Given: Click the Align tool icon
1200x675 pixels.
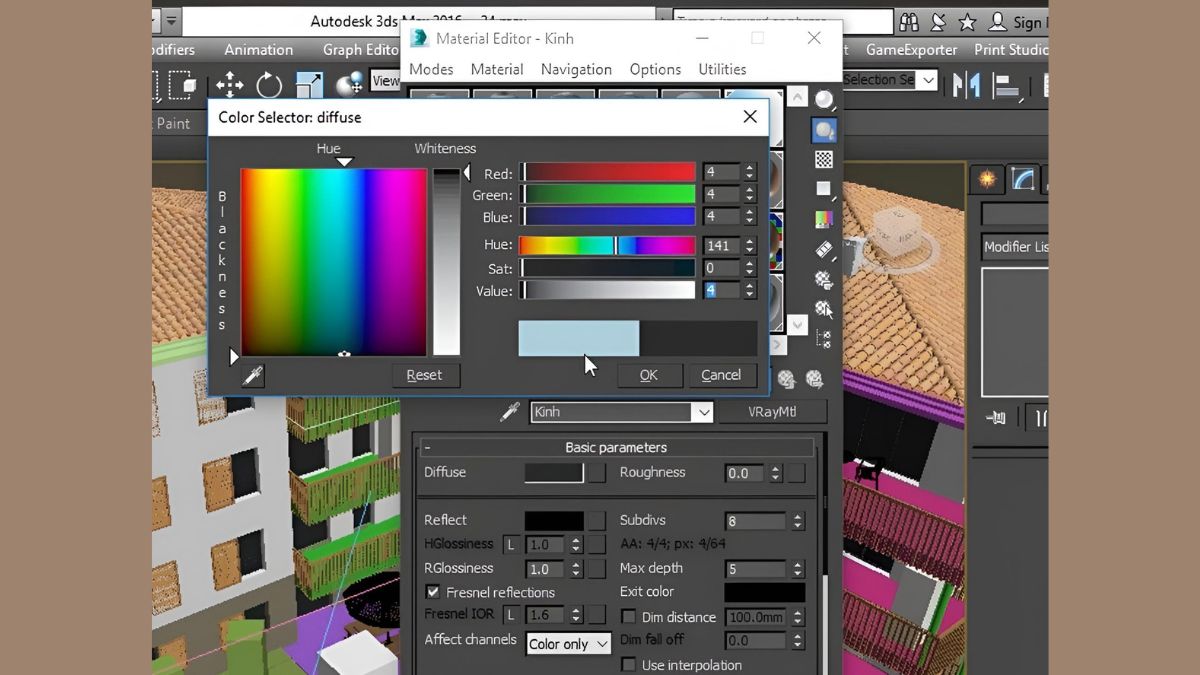Looking at the screenshot, I should [1004, 84].
